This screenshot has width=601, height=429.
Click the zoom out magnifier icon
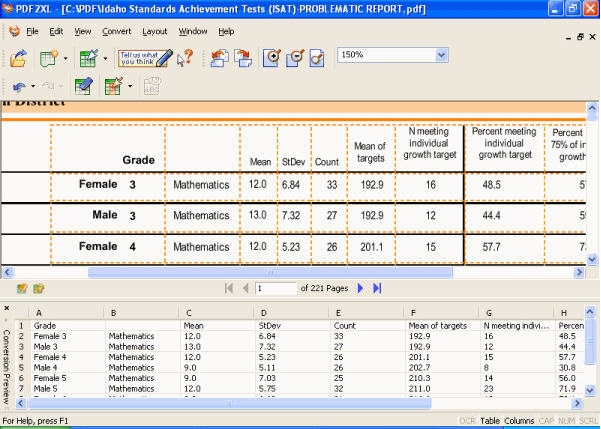(293, 58)
